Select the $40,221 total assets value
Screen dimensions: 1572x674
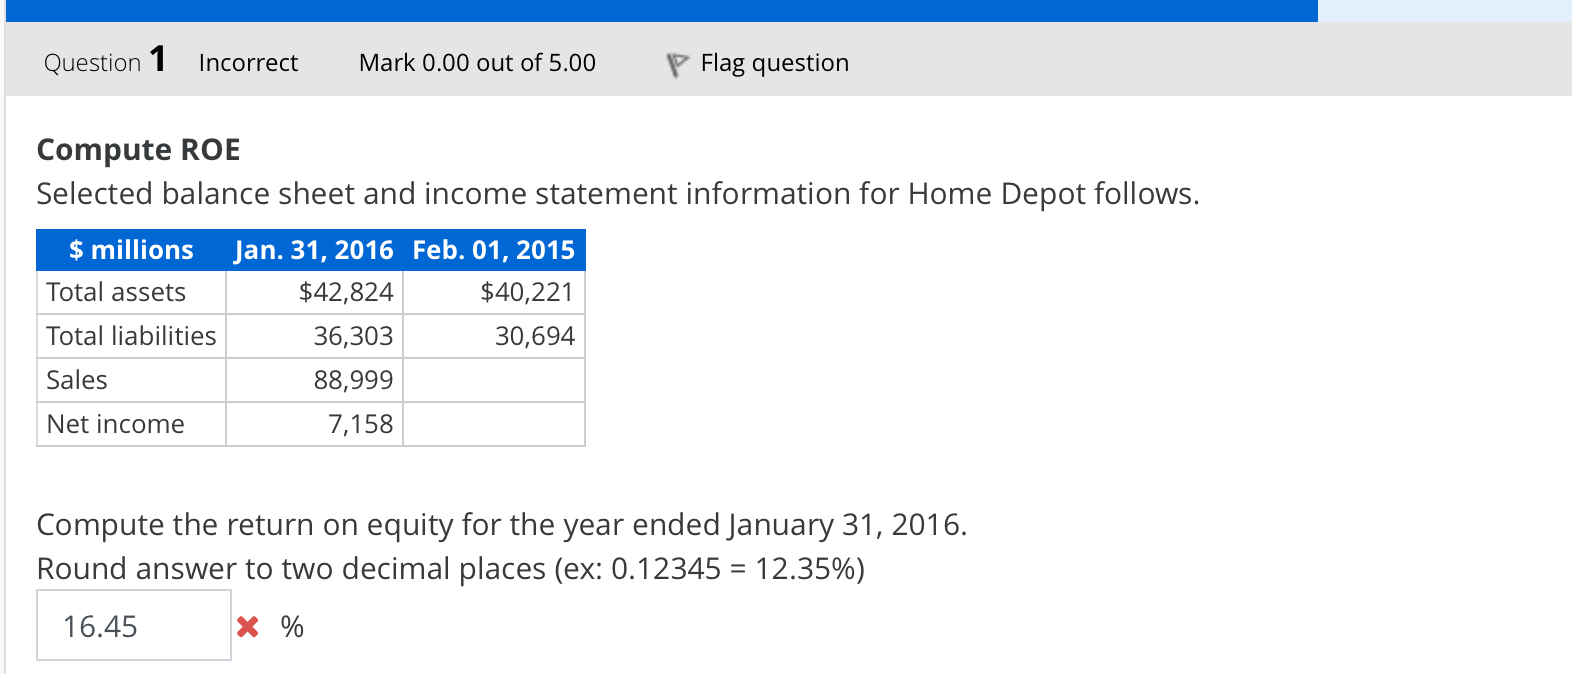click(527, 292)
